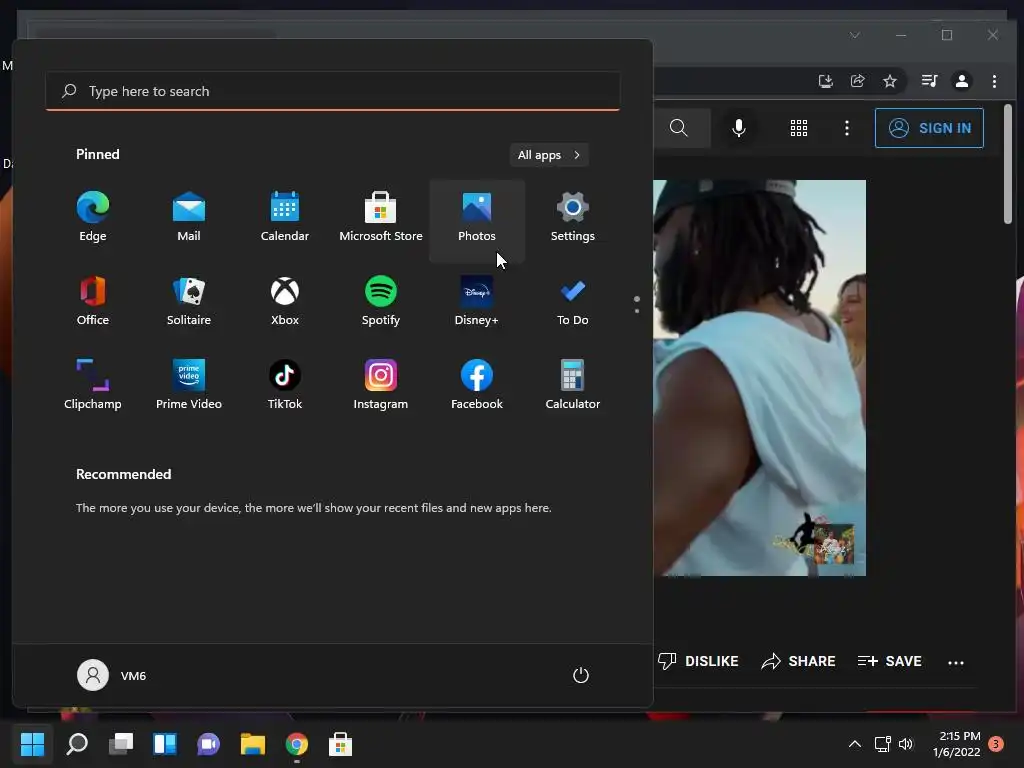
Task: Bookmark this page with star icon
Action: click(x=889, y=81)
